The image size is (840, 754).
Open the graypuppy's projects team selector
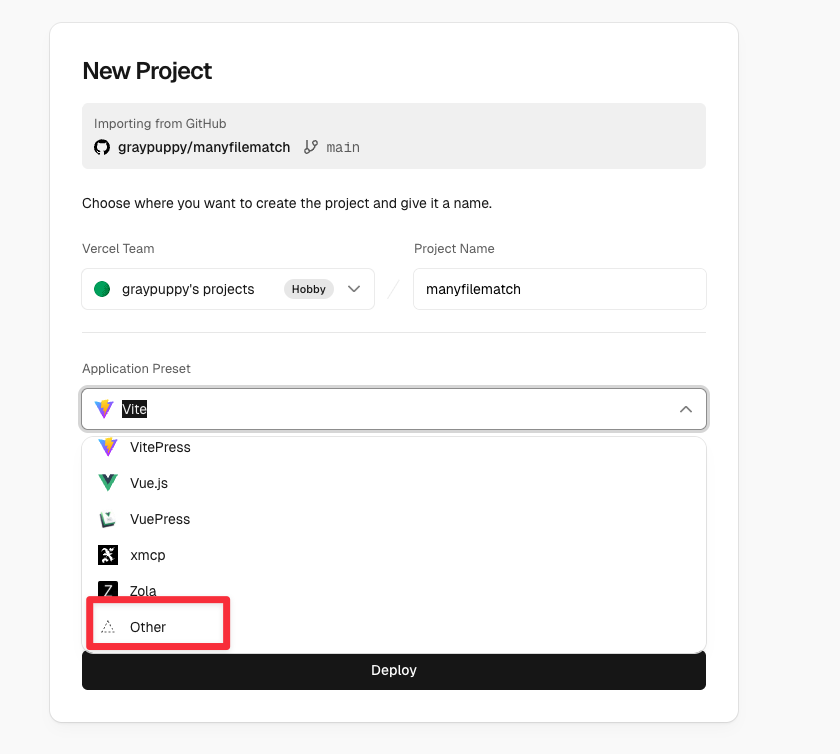pyautogui.click(x=188, y=289)
